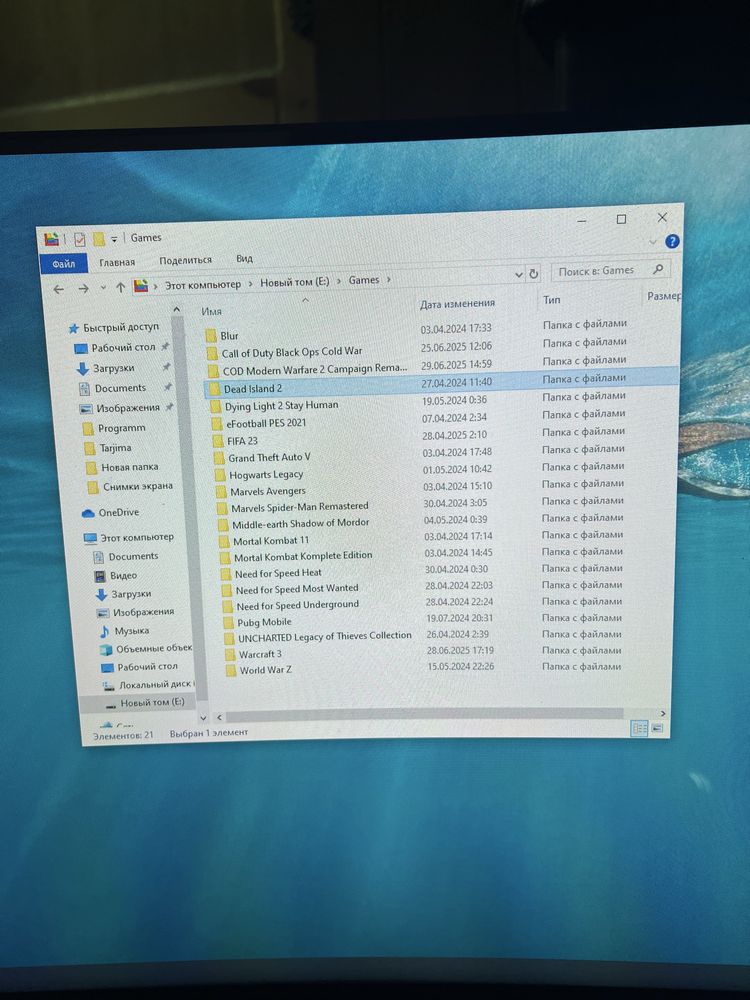Click the properties icon in quick access toolbar
The height and width of the screenshot is (1000, 750).
[79, 239]
